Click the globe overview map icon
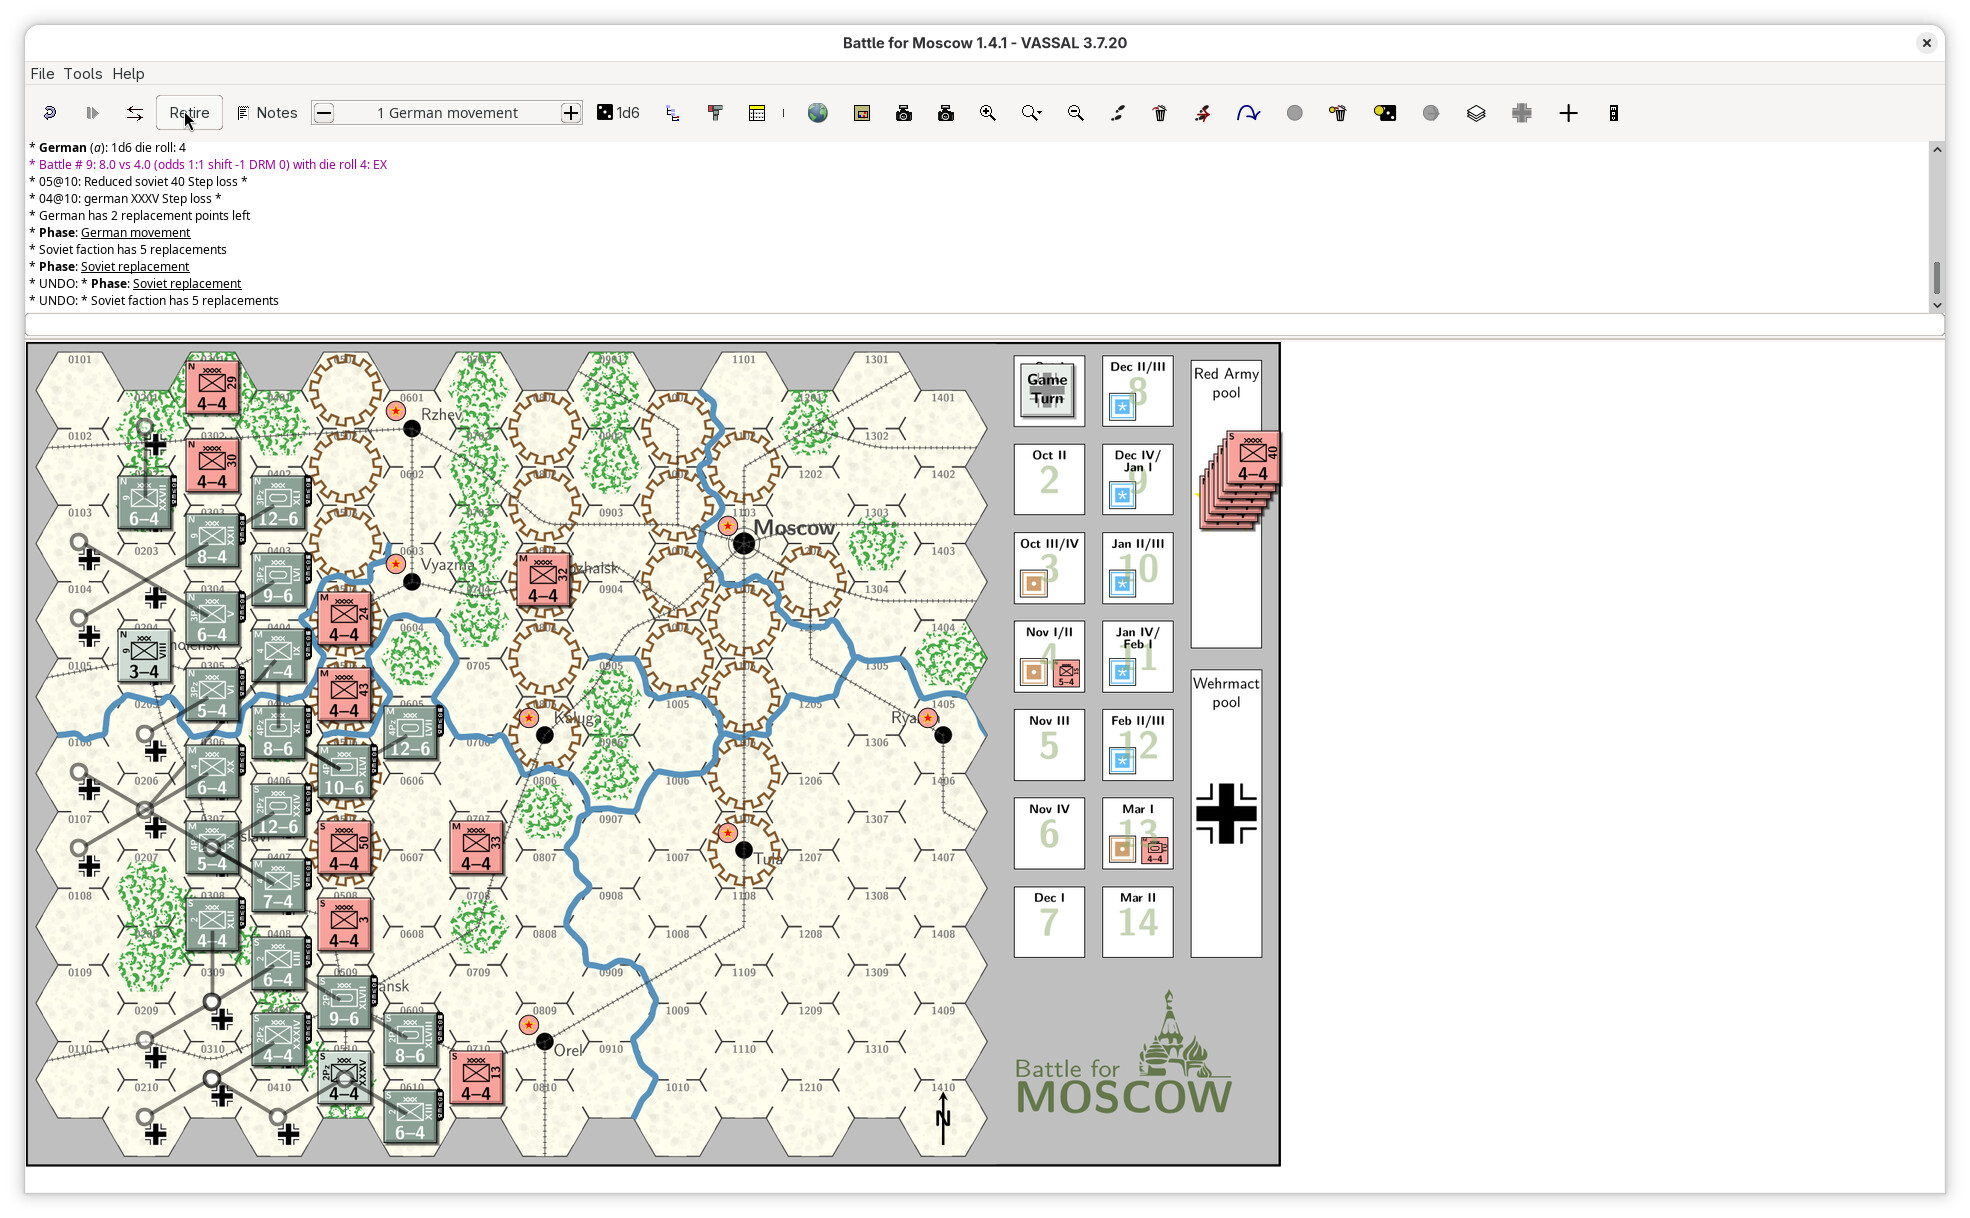This screenshot has width=1970, height=1218. click(x=818, y=113)
